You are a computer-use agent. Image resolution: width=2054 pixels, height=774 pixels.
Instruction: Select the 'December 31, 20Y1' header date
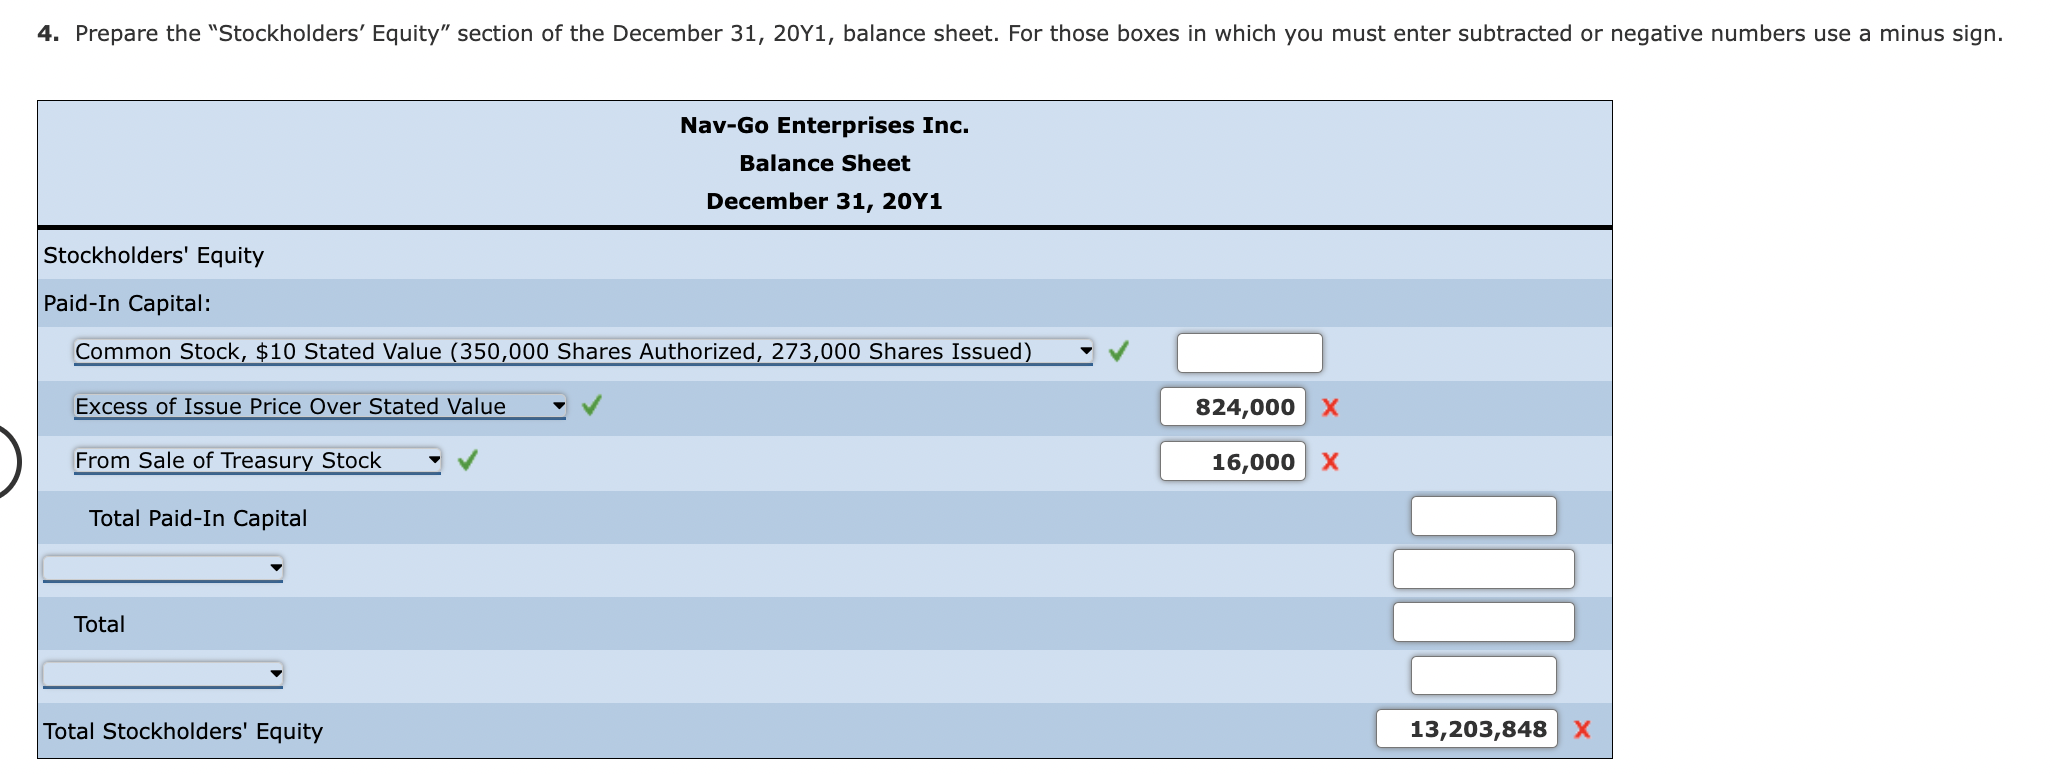pyautogui.click(x=824, y=201)
